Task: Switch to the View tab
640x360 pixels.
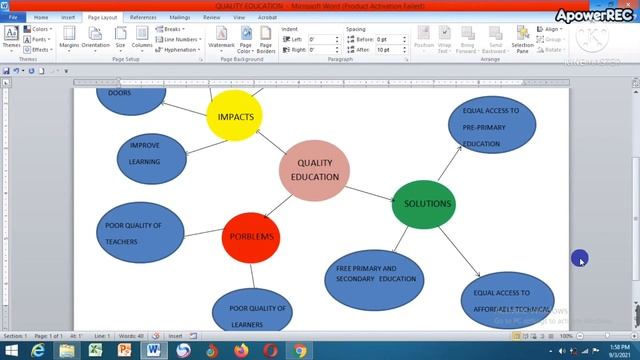Action: pos(239,18)
